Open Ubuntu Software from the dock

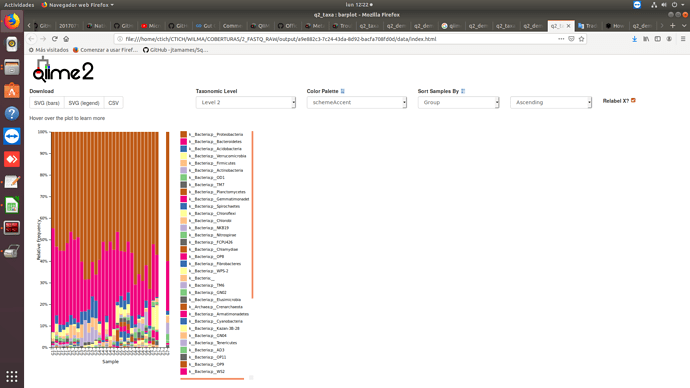12,91
